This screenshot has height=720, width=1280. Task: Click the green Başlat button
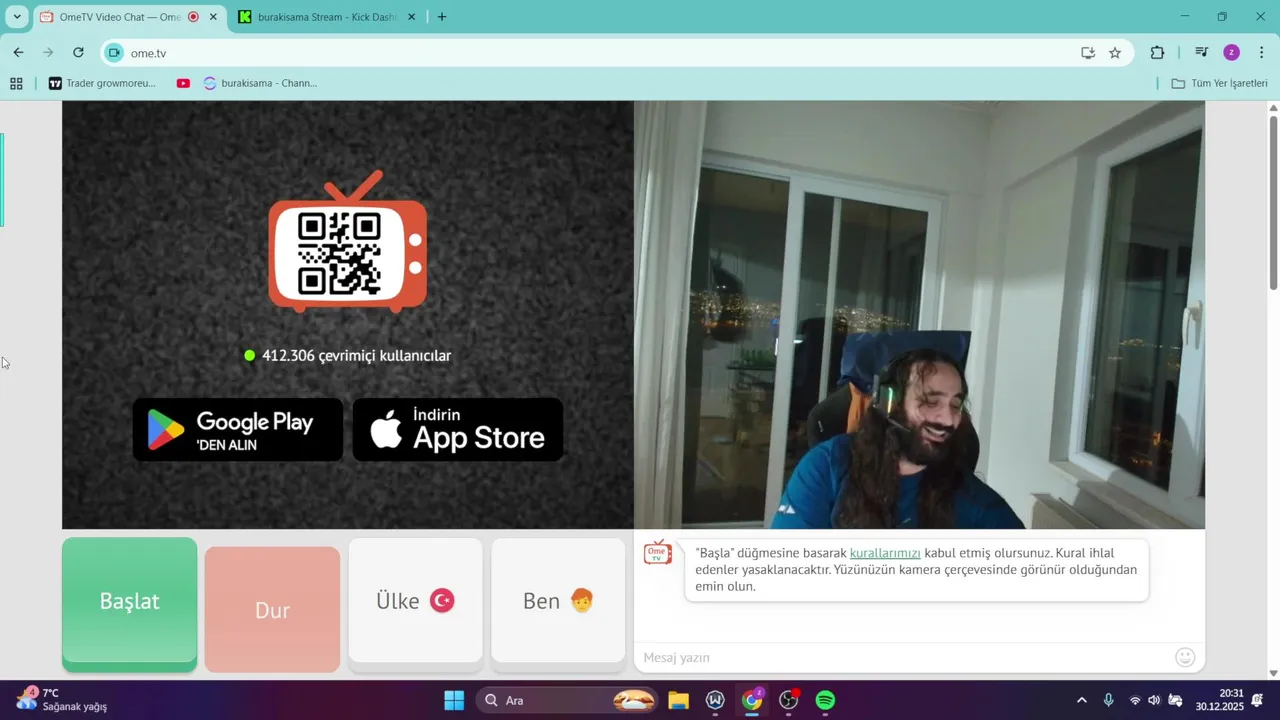coord(129,602)
